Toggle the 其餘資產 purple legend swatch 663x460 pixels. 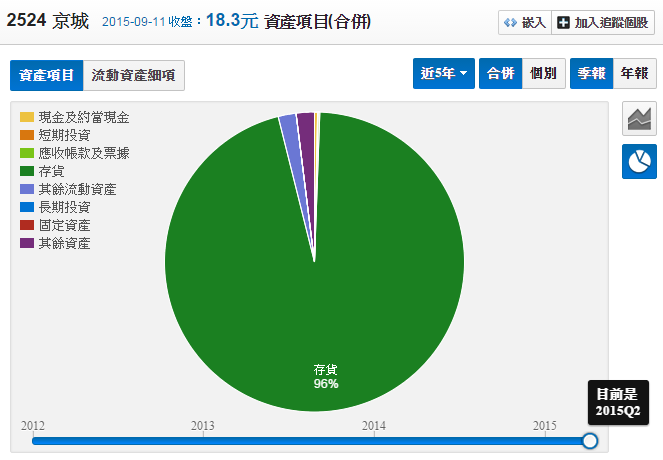[x=27, y=243]
